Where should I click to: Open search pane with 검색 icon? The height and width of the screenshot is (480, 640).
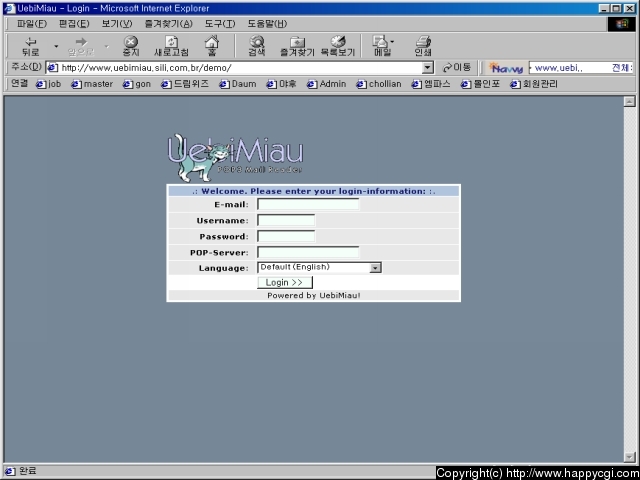[x=257, y=46]
